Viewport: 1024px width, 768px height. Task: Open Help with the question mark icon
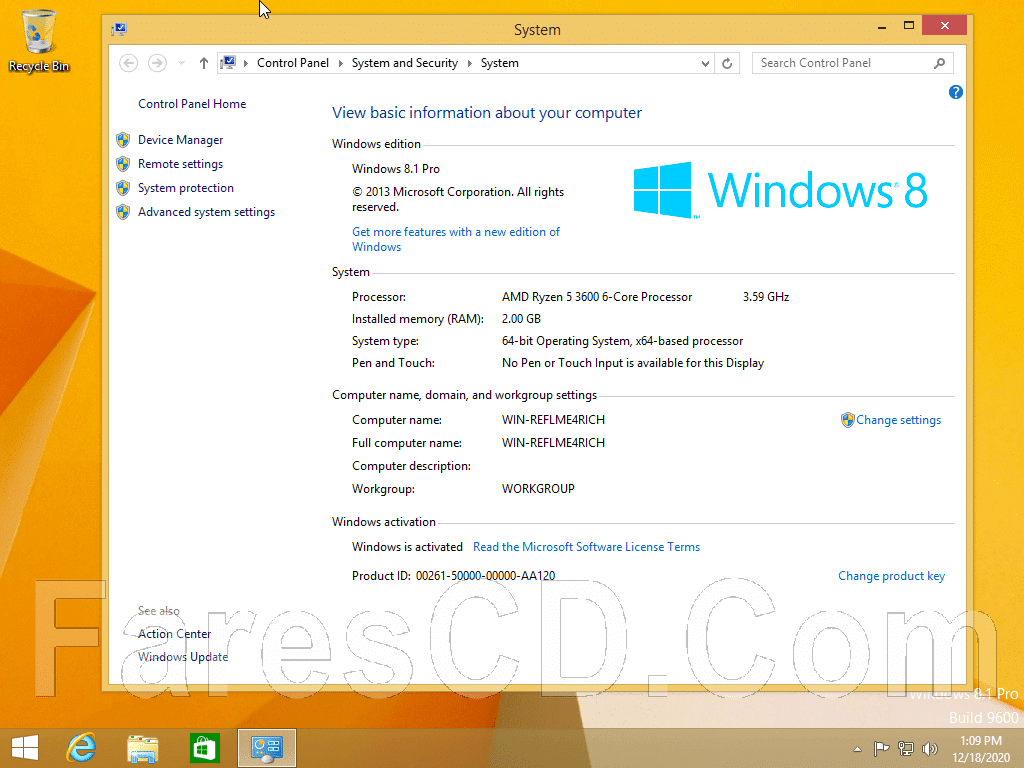click(955, 92)
